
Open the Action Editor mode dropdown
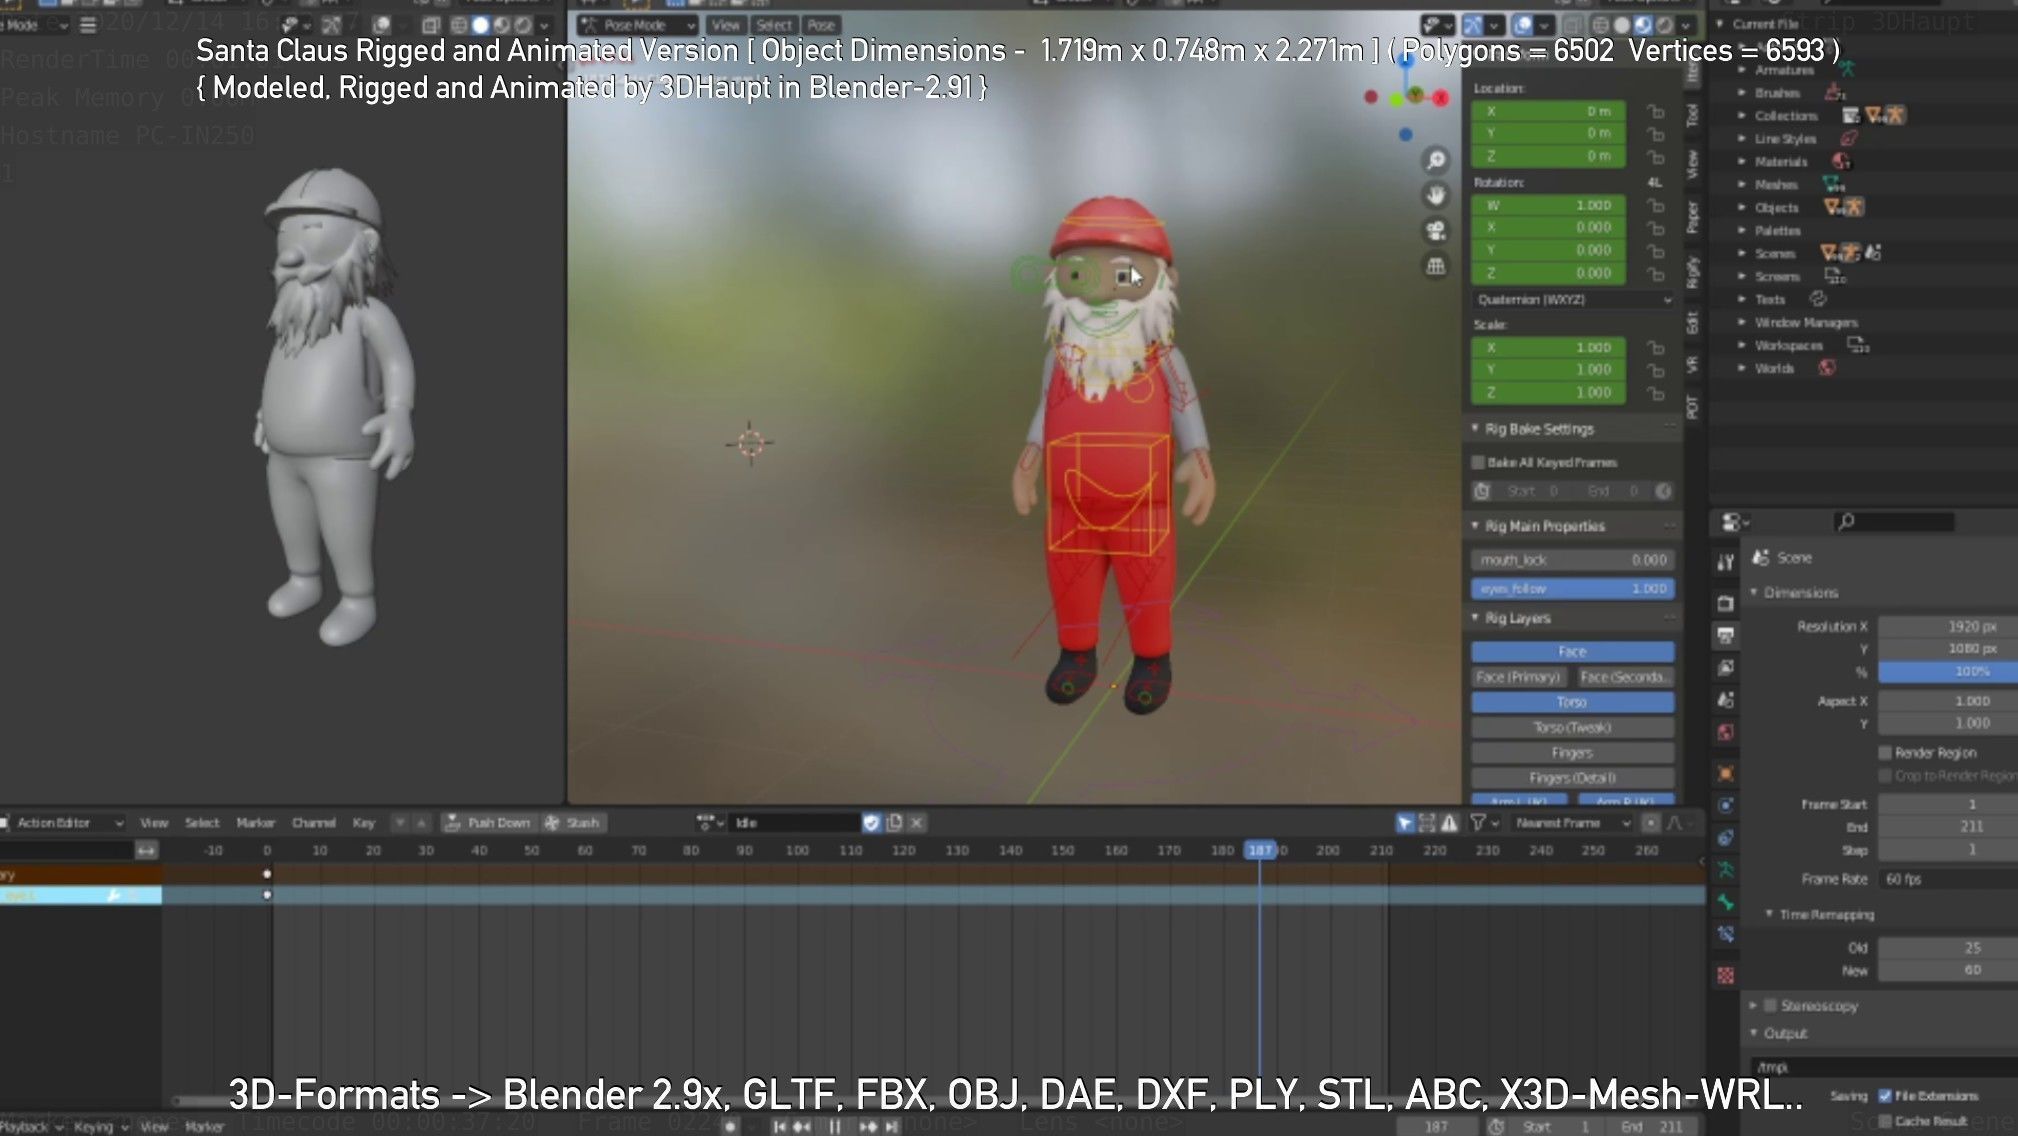pos(62,822)
